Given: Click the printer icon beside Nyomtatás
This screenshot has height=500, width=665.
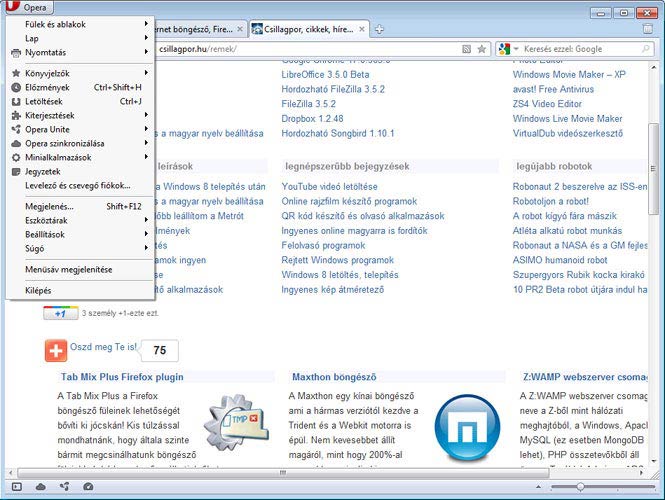Looking at the screenshot, I should (x=16, y=53).
